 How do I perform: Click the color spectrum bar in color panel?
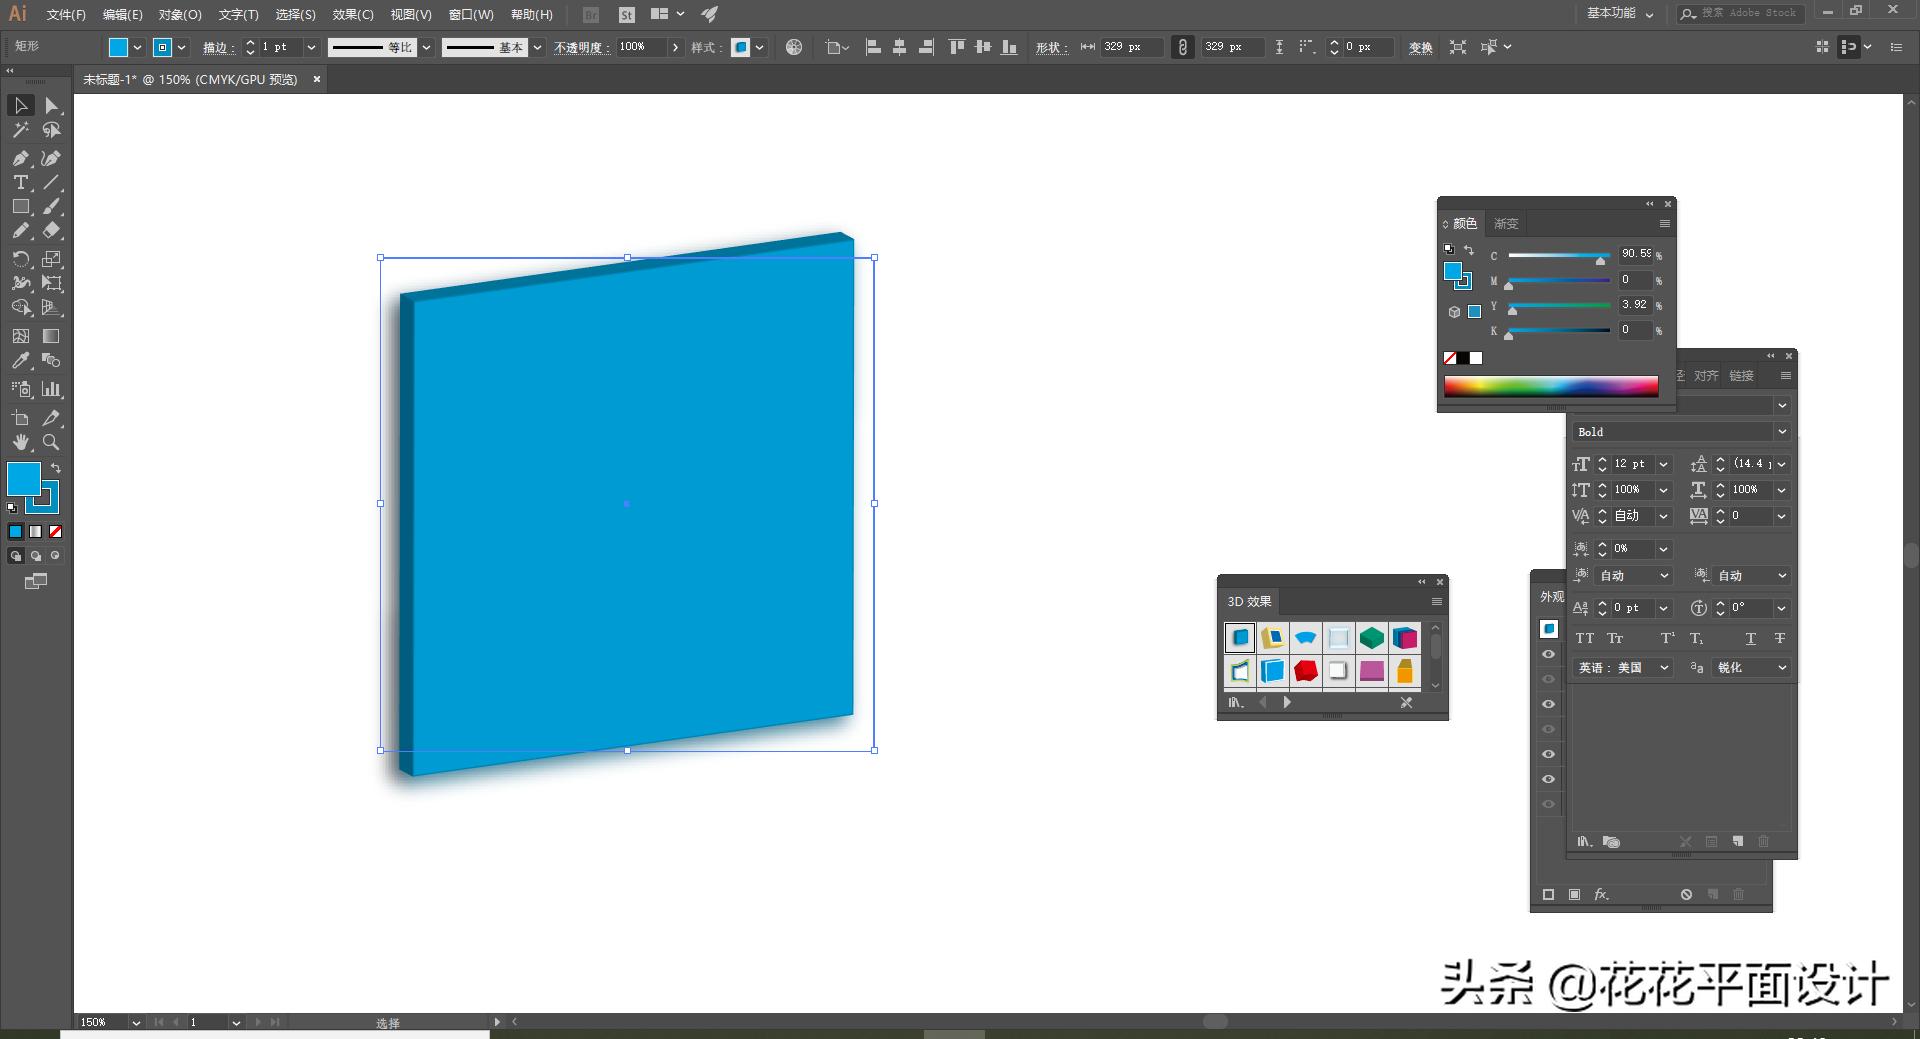tap(1550, 387)
